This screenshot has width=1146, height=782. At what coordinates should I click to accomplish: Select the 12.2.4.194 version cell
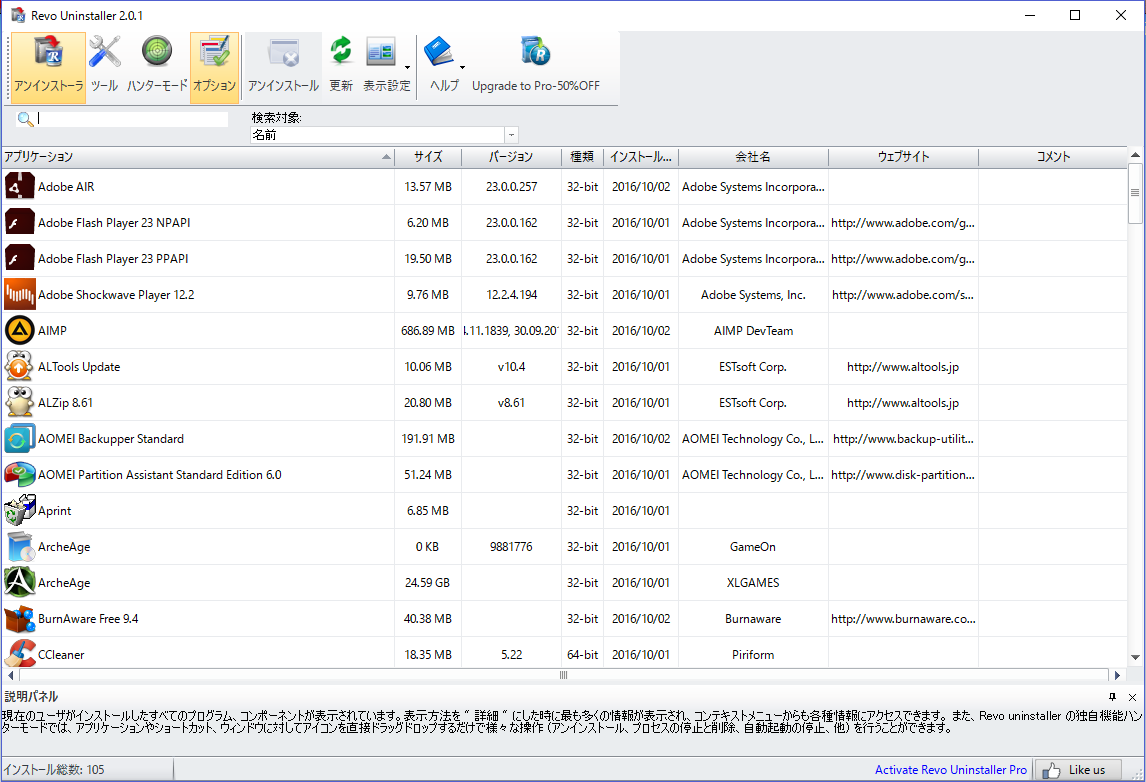pos(511,295)
